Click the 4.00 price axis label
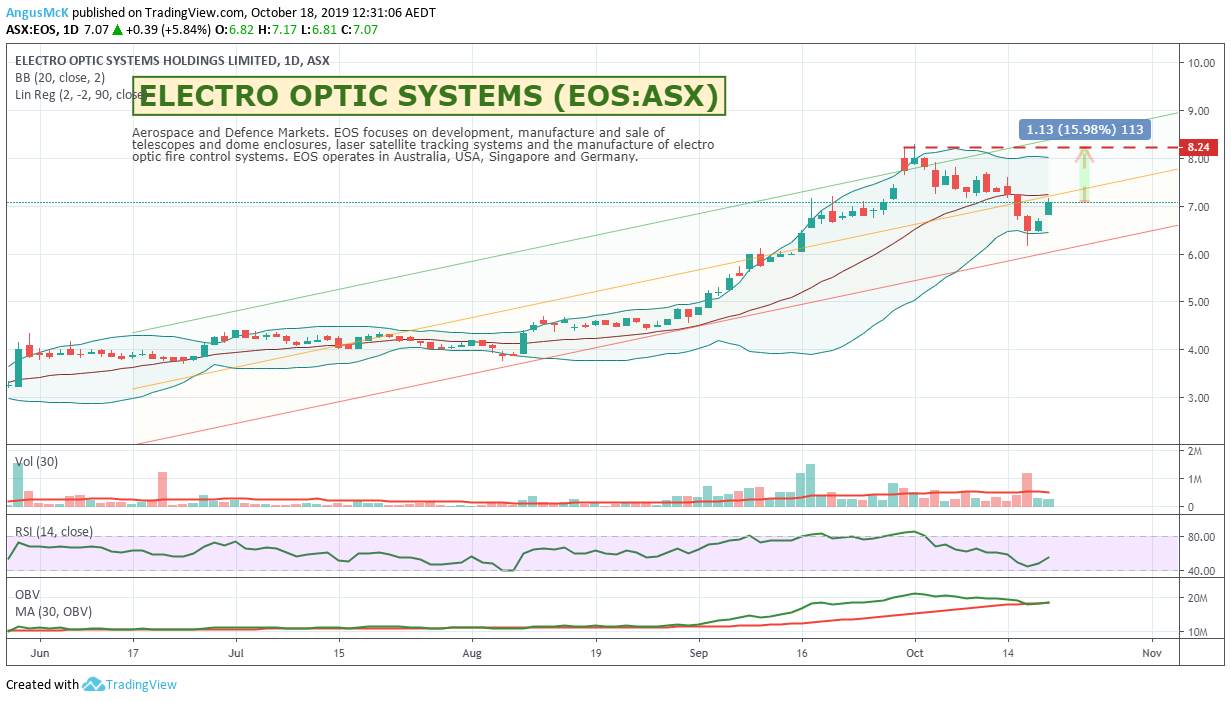 click(x=1200, y=350)
